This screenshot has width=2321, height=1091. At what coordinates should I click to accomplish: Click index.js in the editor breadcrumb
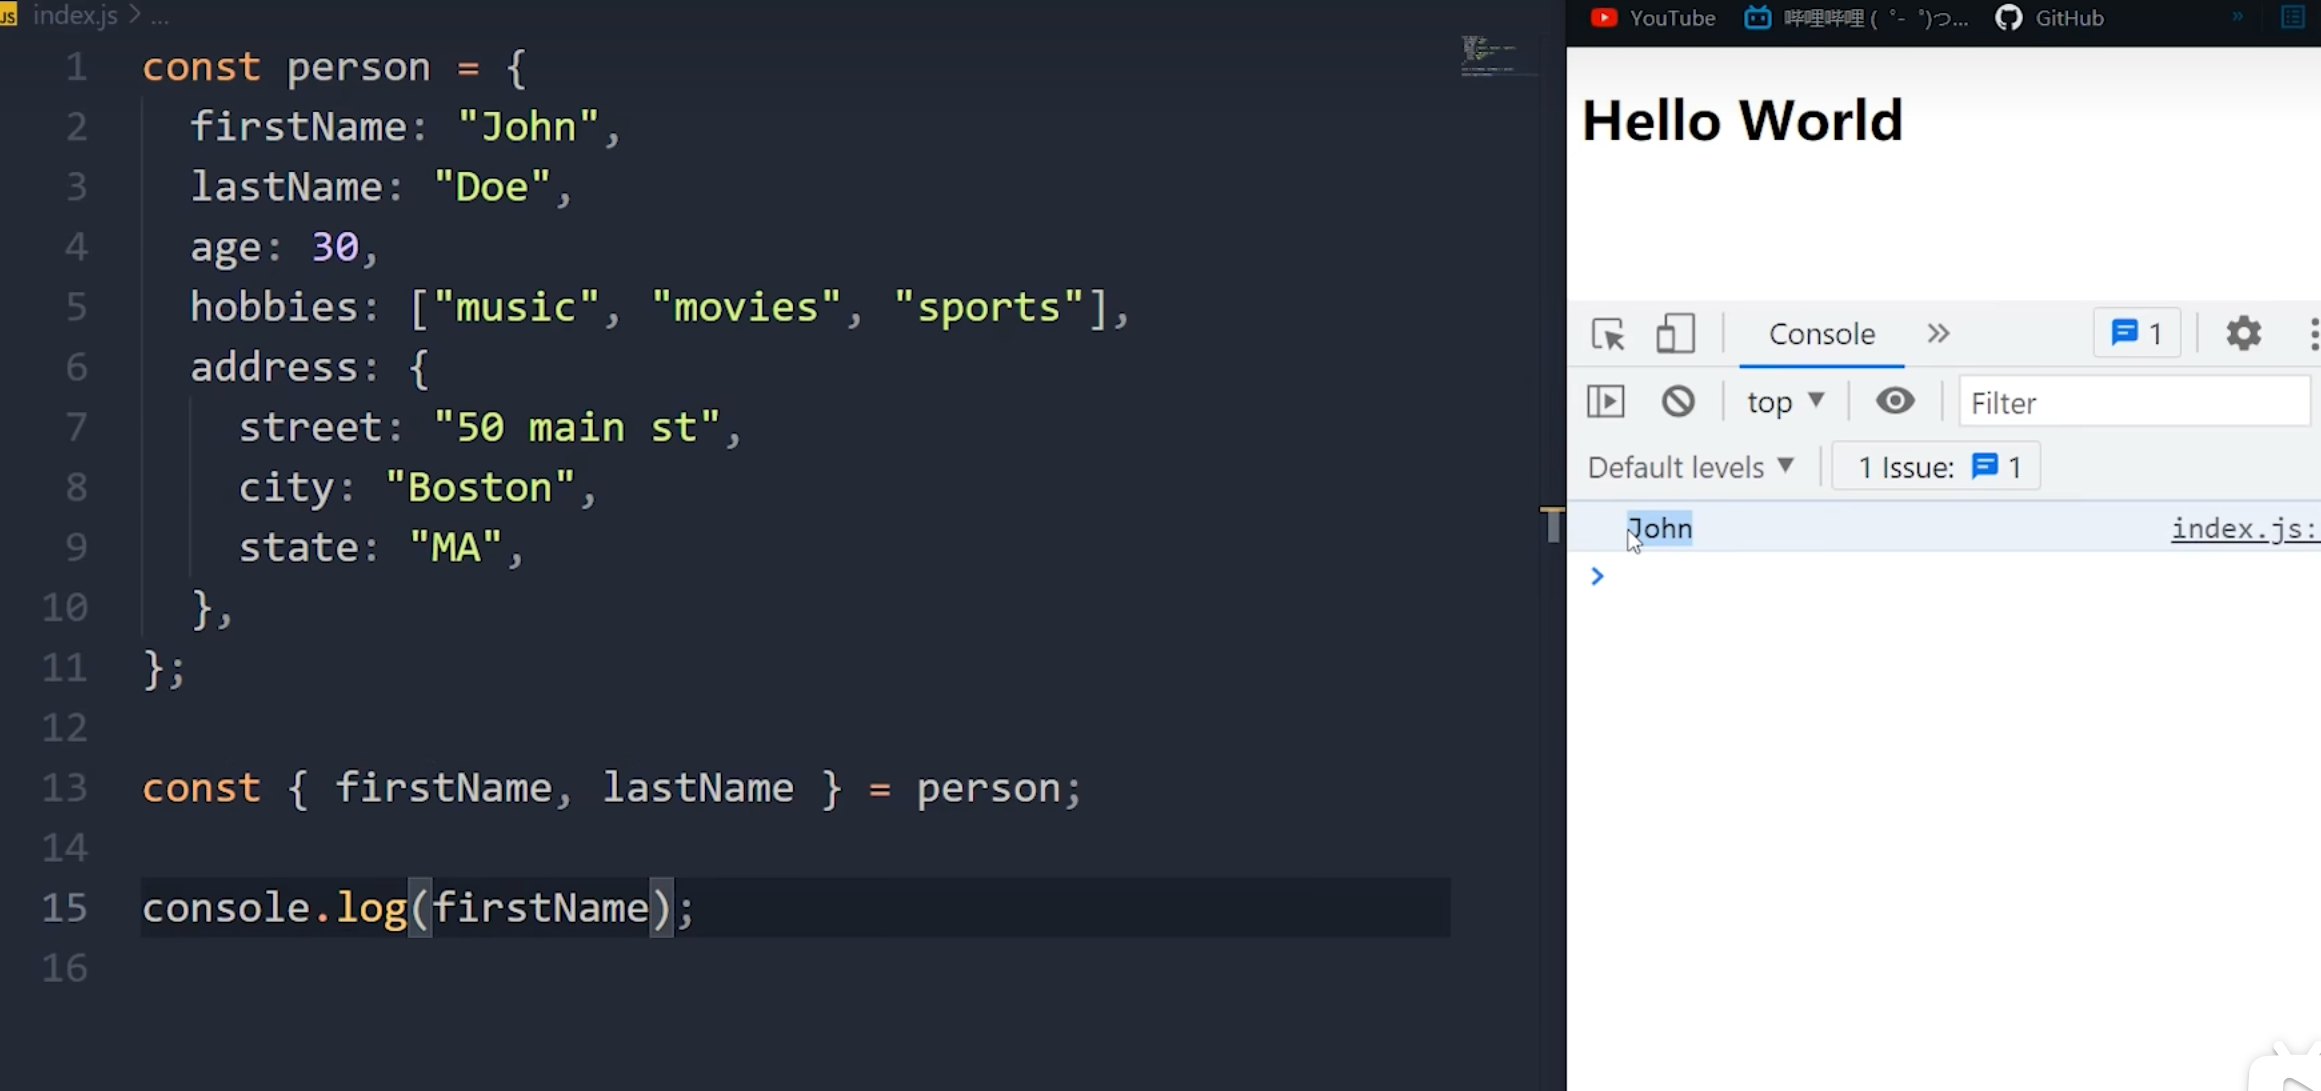tap(75, 16)
